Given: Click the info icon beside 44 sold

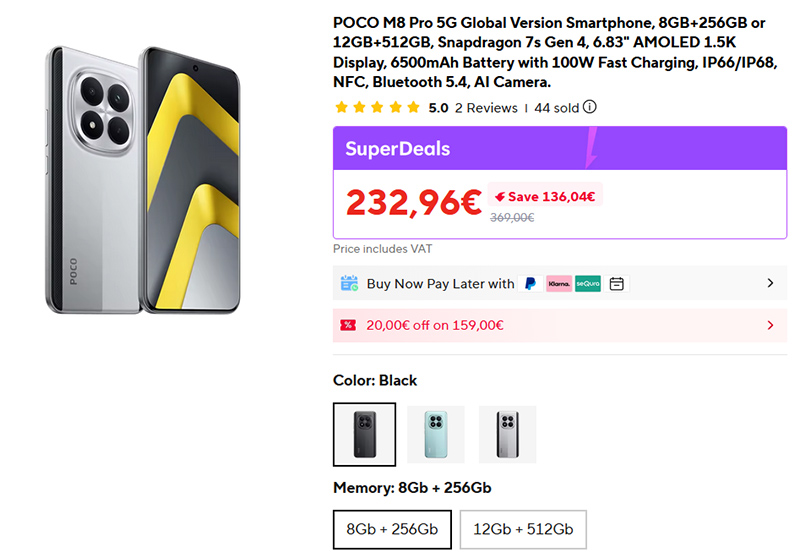Looking at the screenshot, I should (x=590, y=108).
